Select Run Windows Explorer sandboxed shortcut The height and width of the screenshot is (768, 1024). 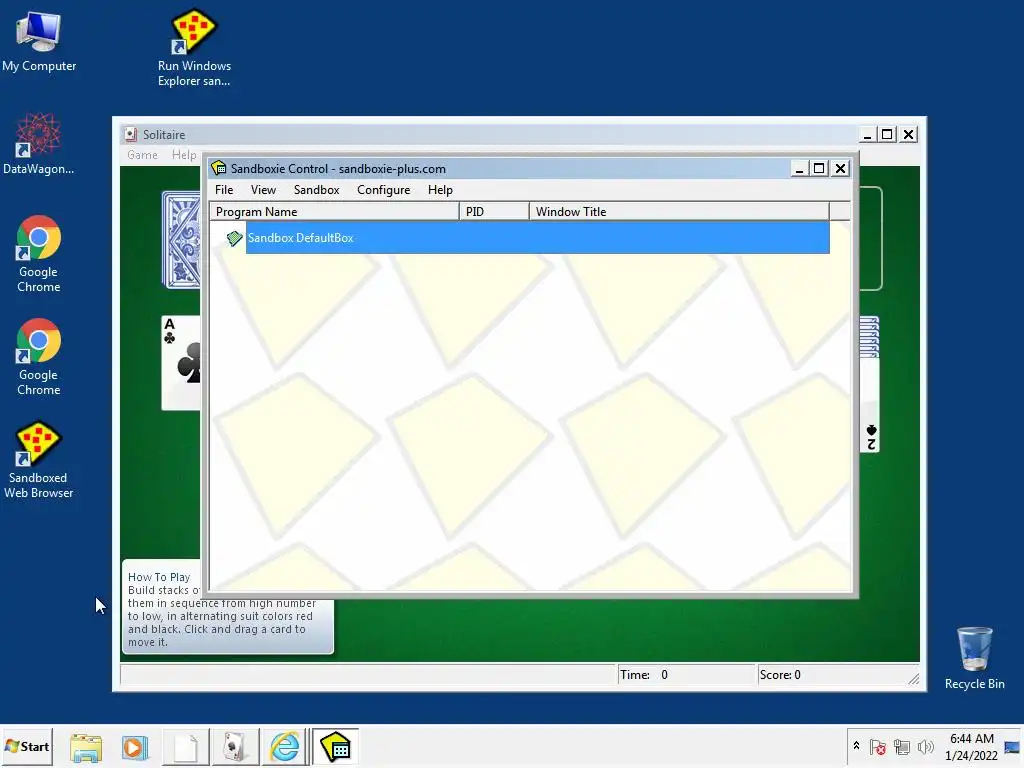(194, 48)
